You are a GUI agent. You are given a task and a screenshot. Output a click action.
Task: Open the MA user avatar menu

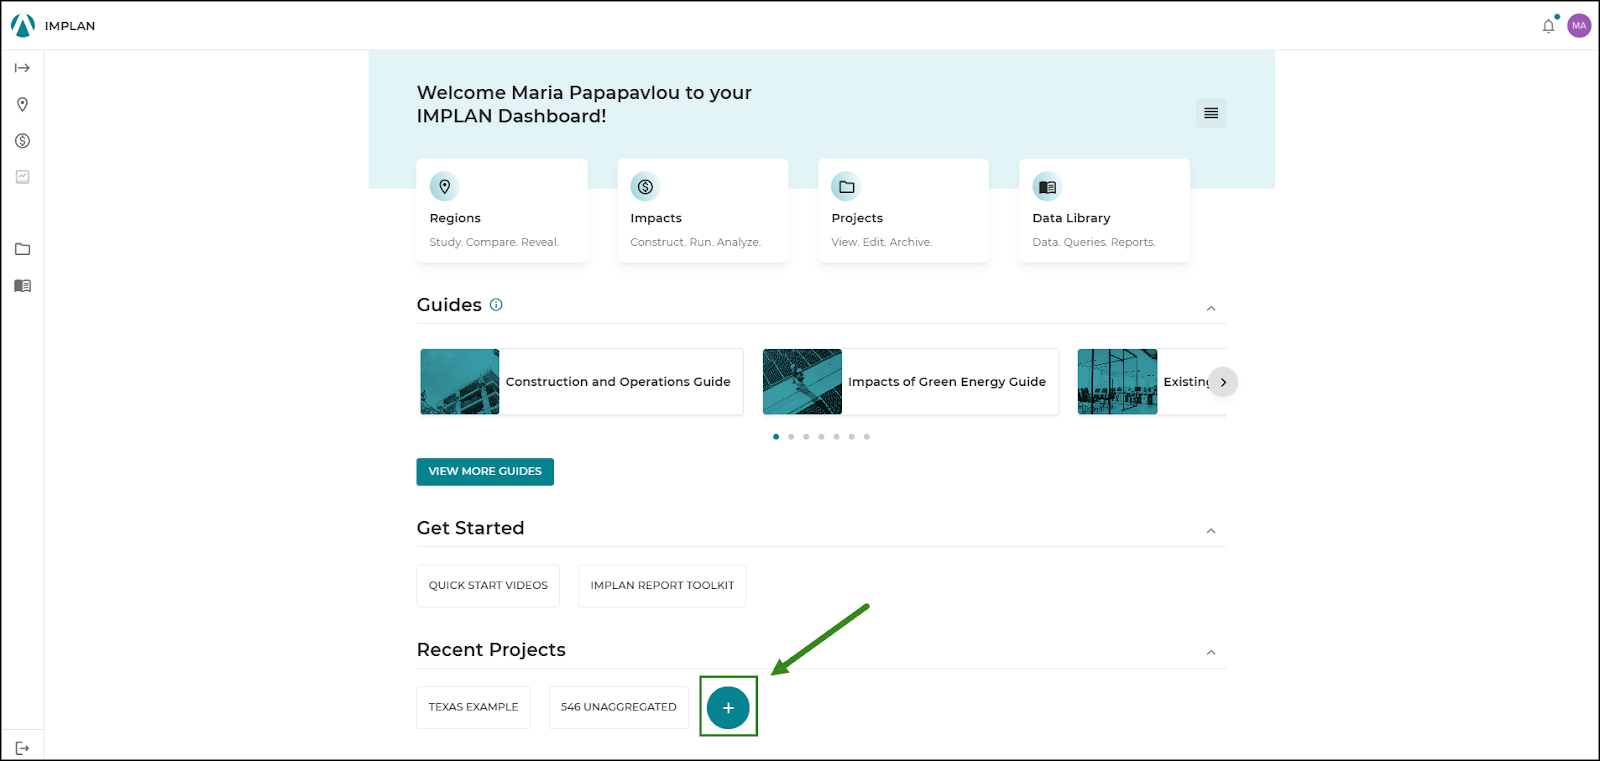[x=1579, y=26]
